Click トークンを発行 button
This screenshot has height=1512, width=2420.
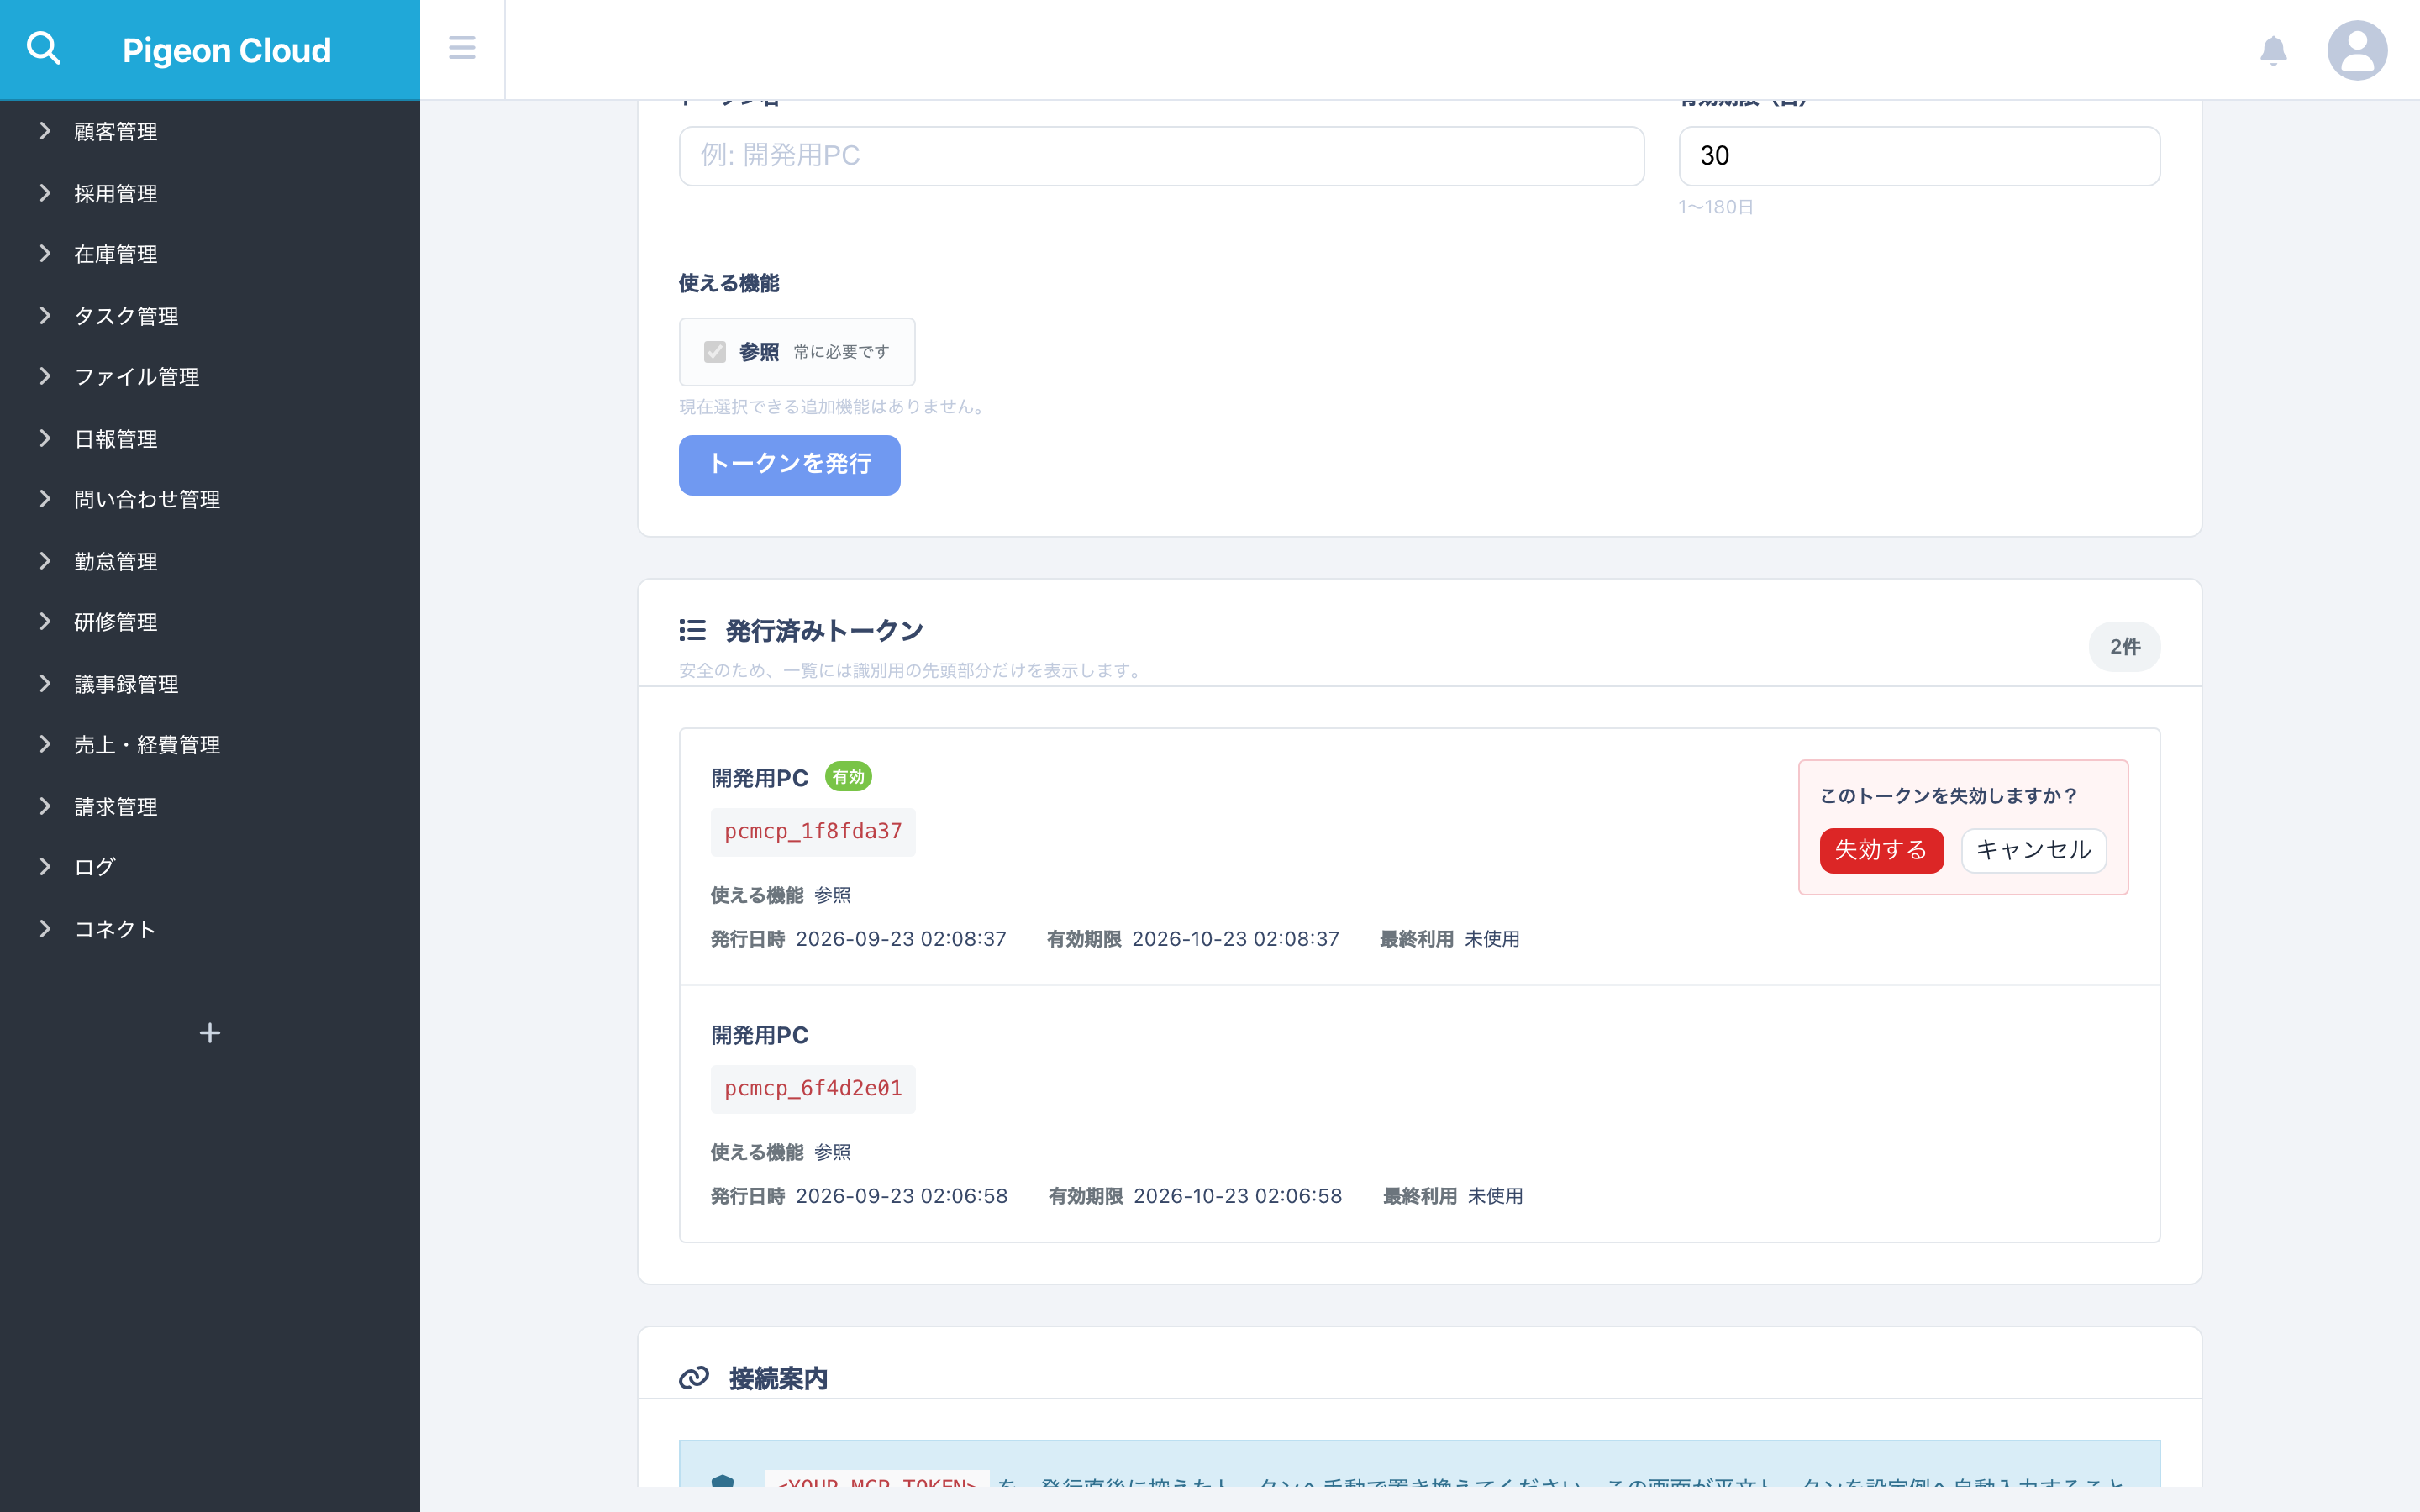click(x=789, y=464)
